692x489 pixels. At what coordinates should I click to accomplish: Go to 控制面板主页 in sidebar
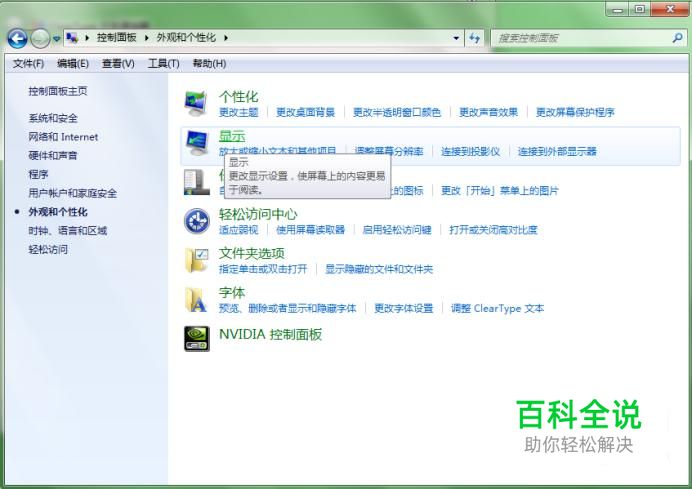(58, 91)
